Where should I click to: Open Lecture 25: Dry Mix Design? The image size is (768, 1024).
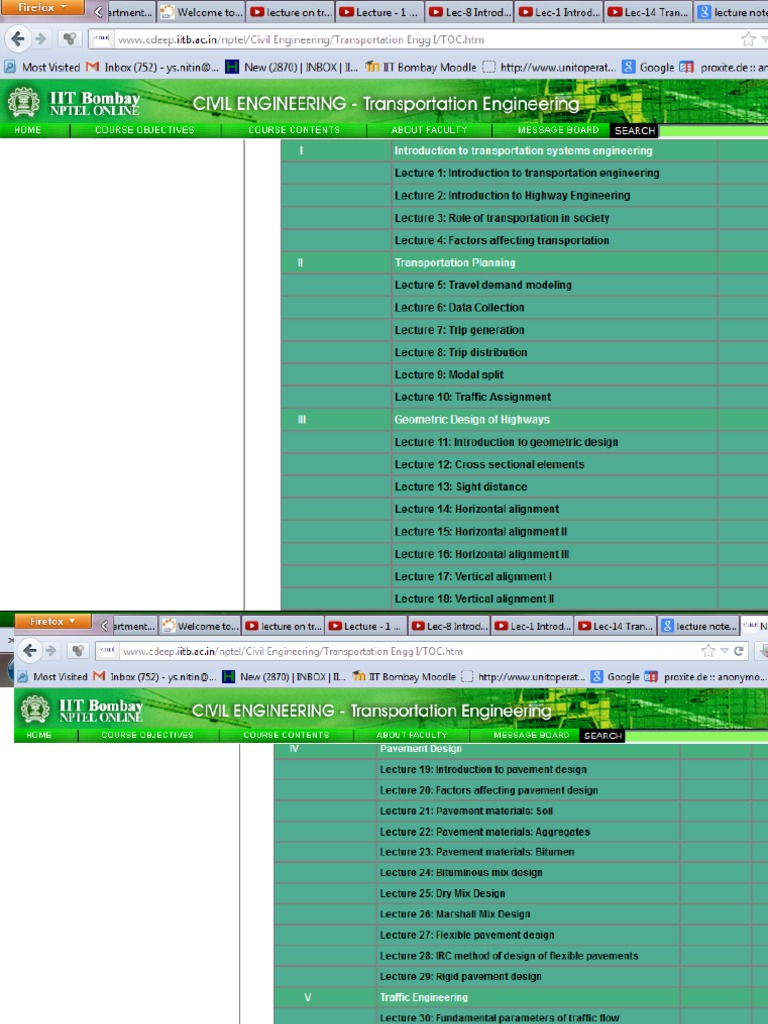[442, 893]
